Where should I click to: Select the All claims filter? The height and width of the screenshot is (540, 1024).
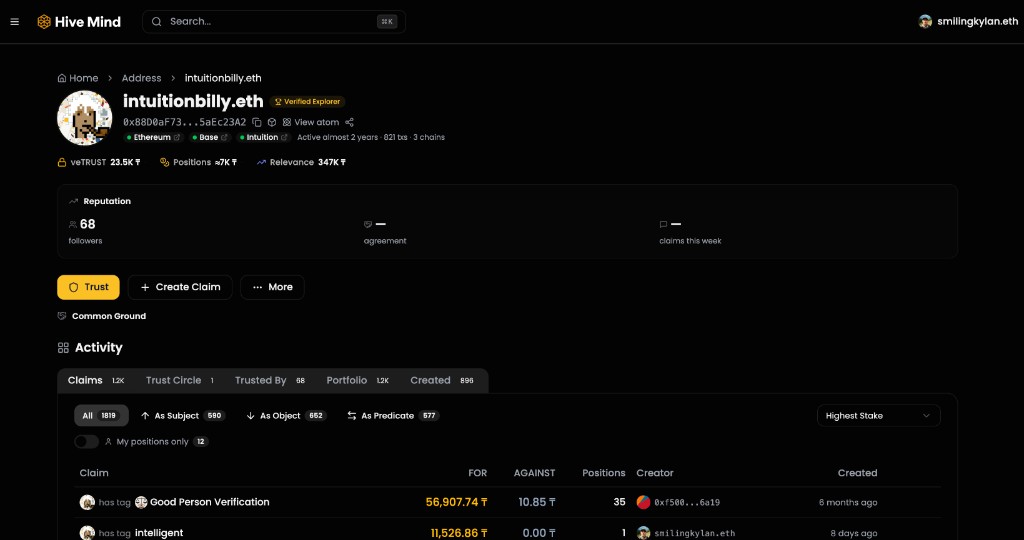(x=101, y=416)
